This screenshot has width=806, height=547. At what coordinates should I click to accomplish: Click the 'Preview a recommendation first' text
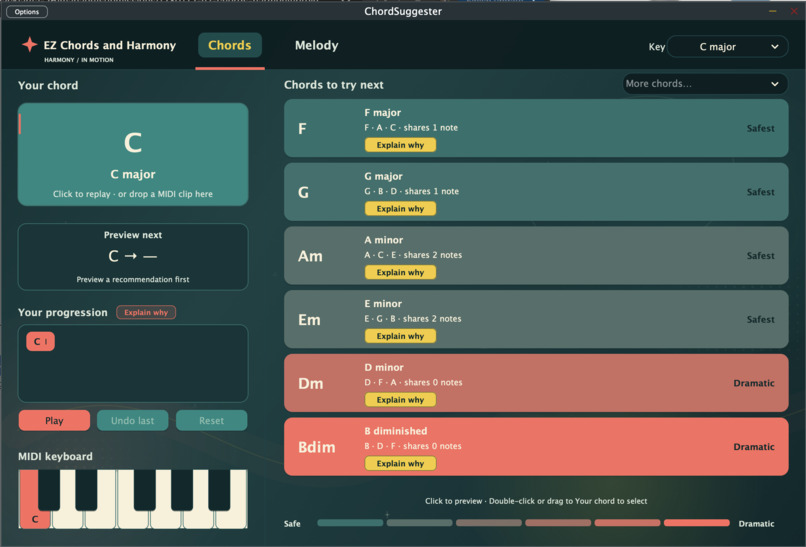point(133,279)
